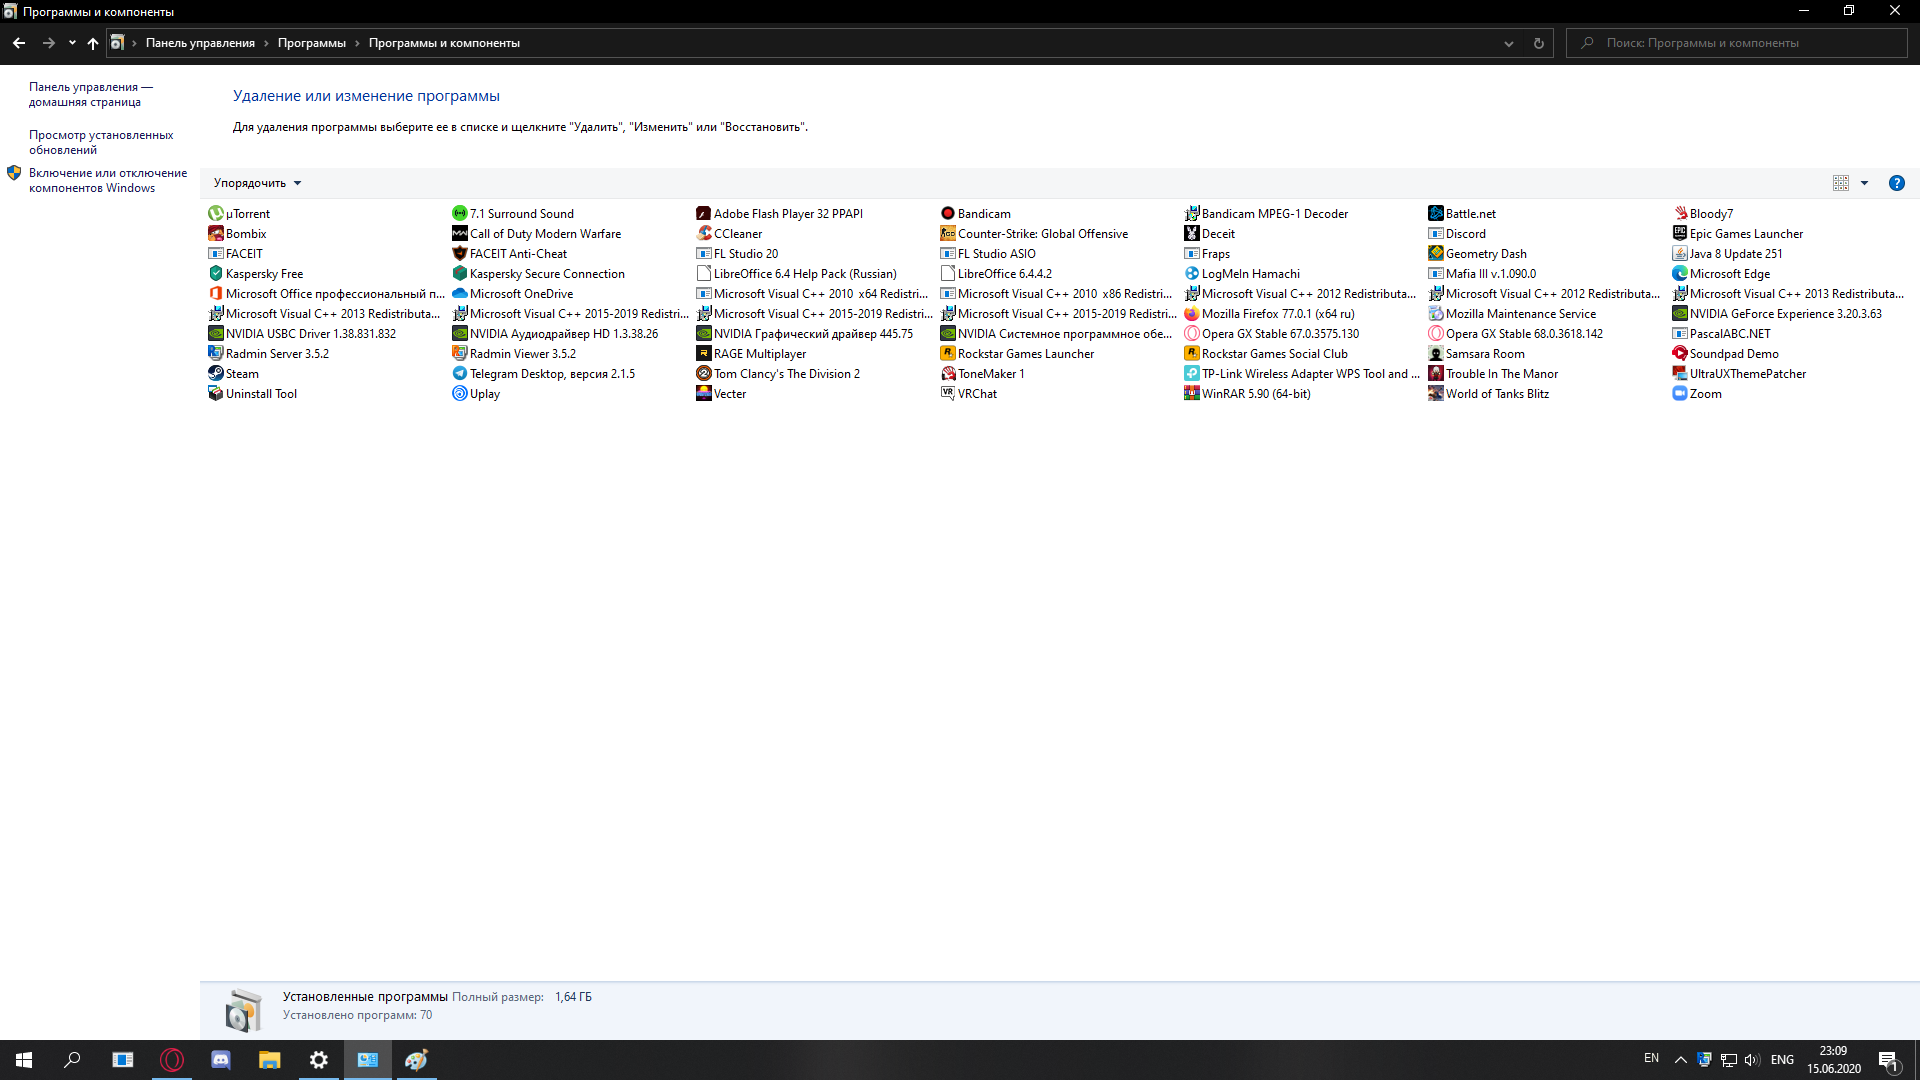Click the Counter-Strike: Global Offensive icon
Image resolution: width=1920 pixels, height=1080 pixels.
pyautogui.click(x=947, y=233)
